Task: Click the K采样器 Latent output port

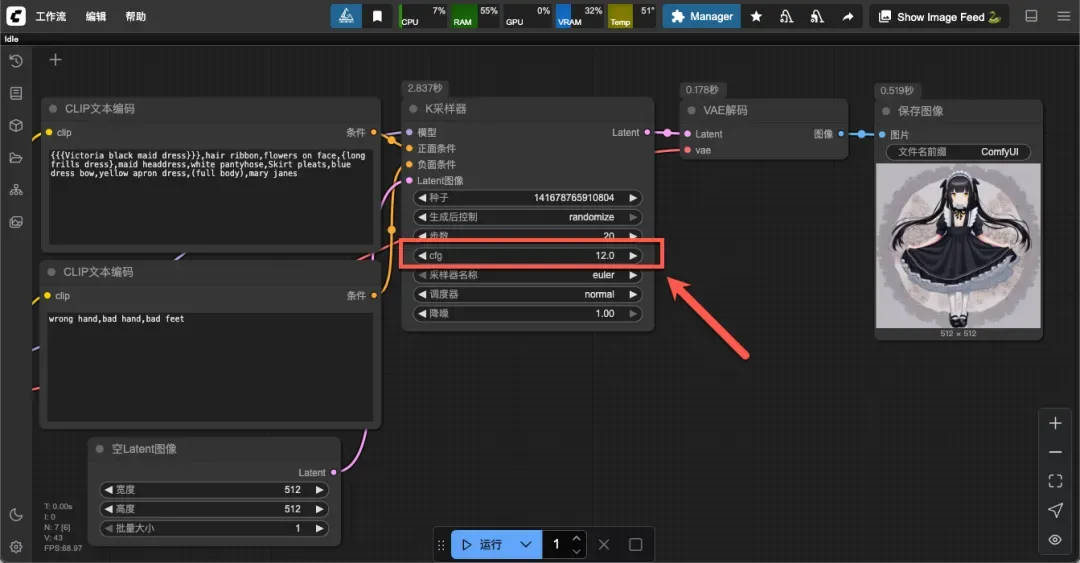Action: coord(647,132)
